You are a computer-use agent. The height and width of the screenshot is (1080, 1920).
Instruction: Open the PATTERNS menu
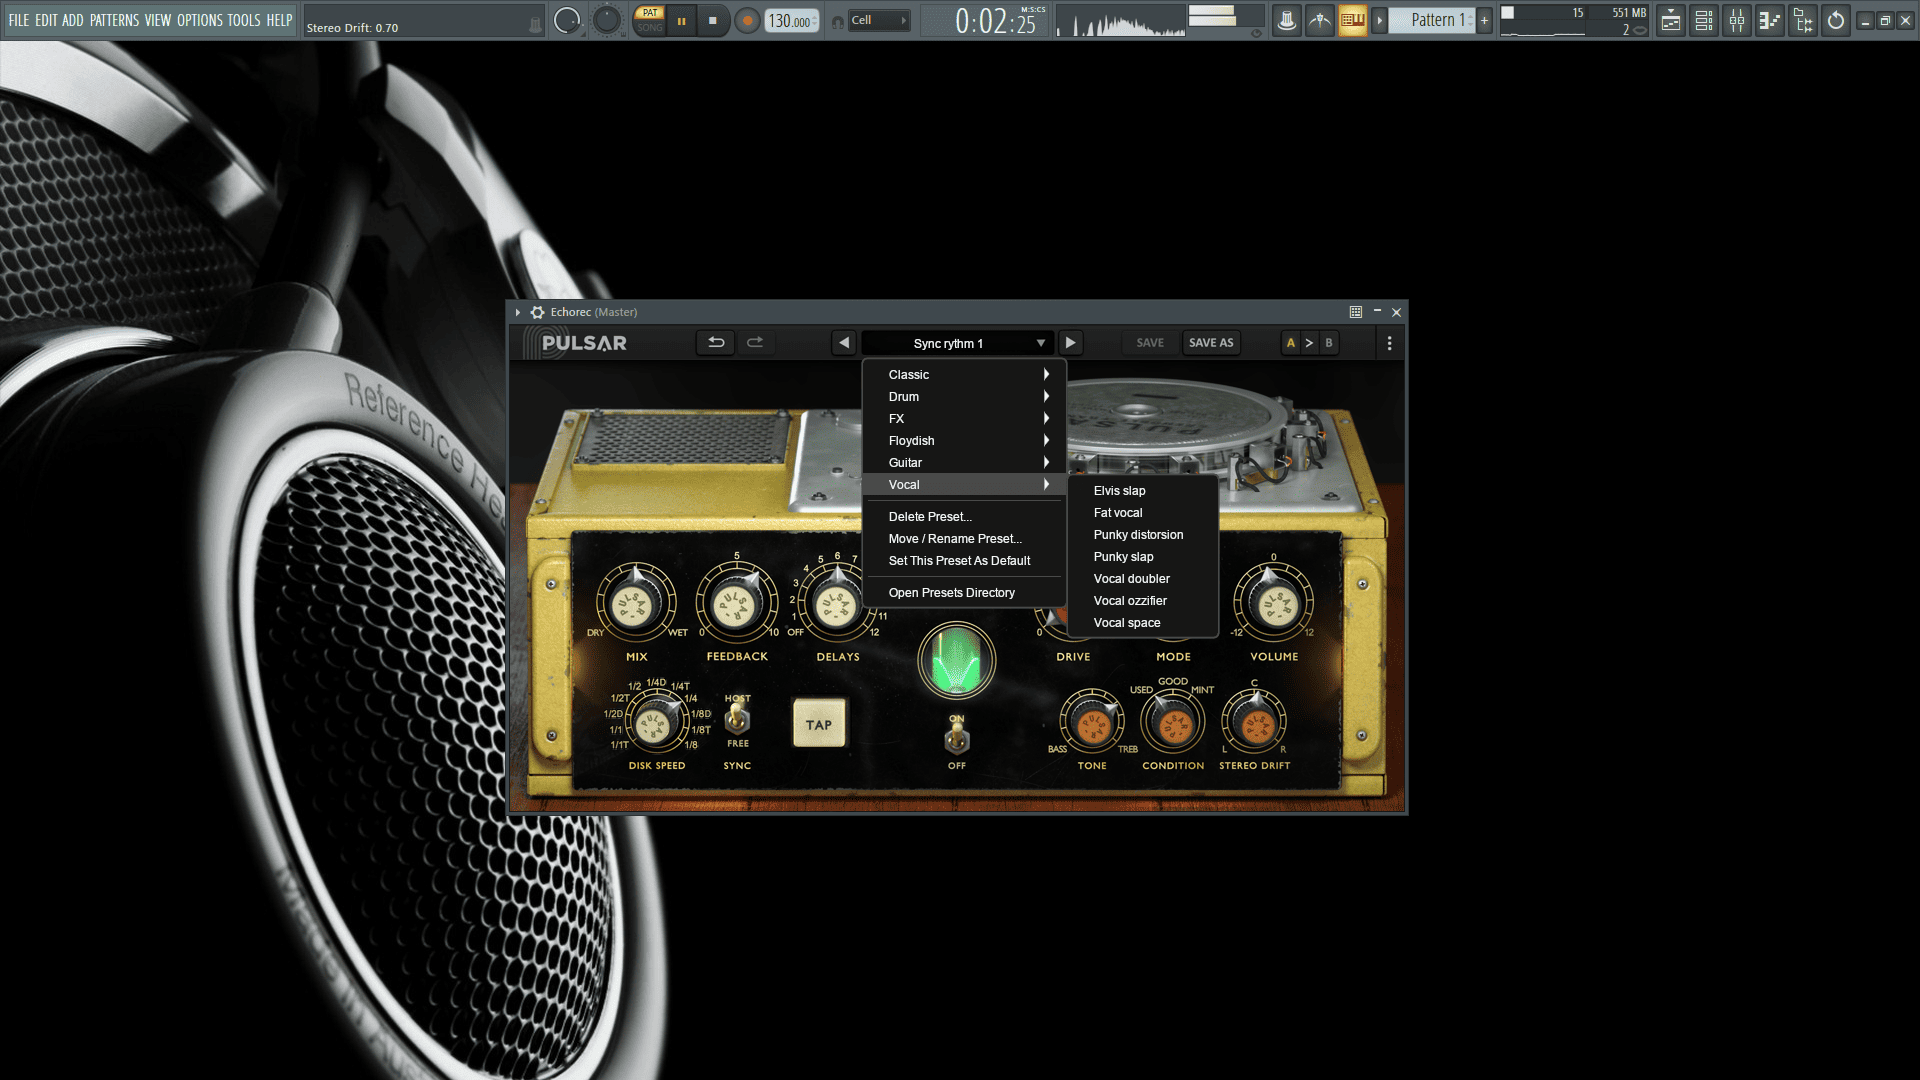114,20
